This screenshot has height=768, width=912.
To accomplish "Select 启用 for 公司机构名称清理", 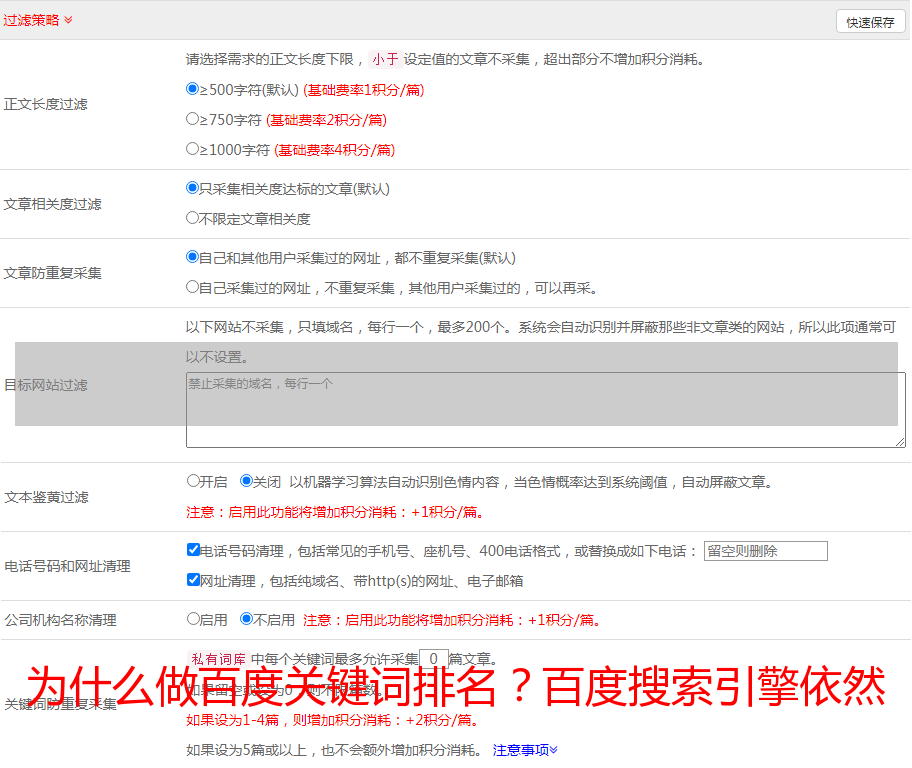I will coord(193,619).
